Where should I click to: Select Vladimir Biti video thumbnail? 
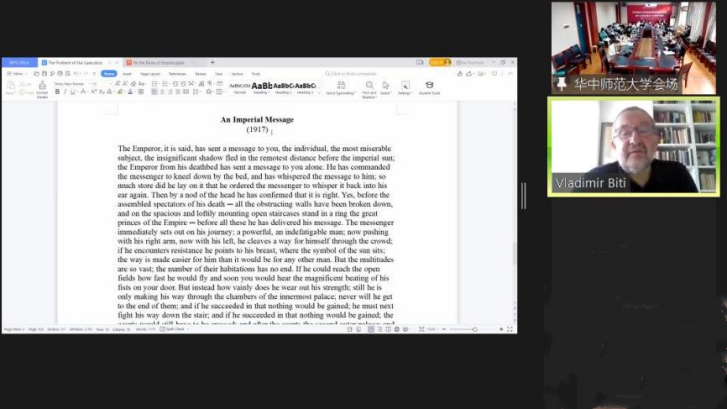(x=633, y=147)
